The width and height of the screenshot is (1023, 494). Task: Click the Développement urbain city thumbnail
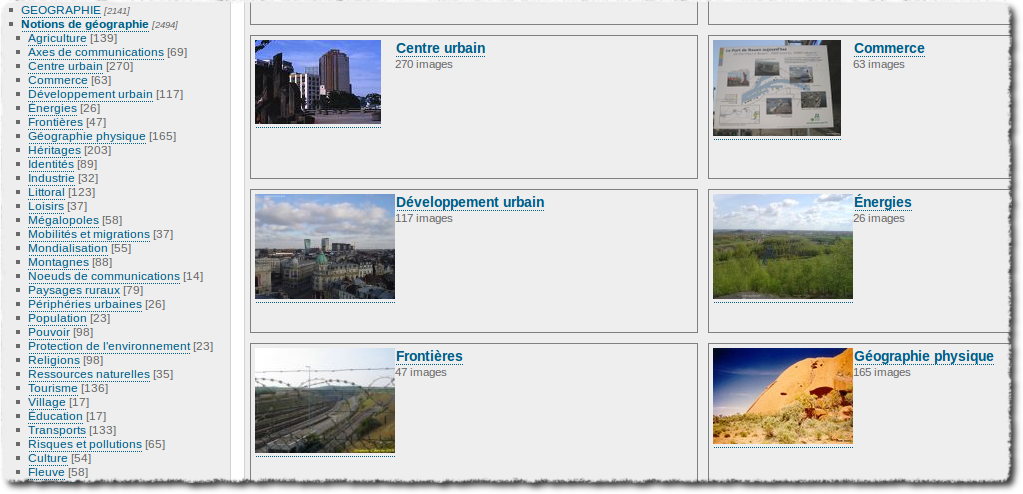325,246
